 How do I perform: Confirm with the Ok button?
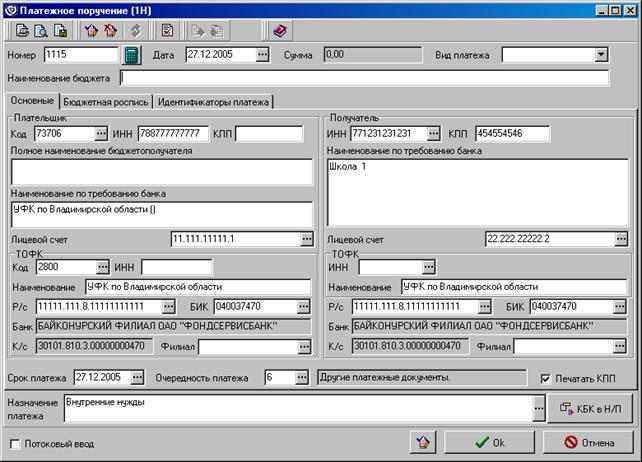[489, 442]
